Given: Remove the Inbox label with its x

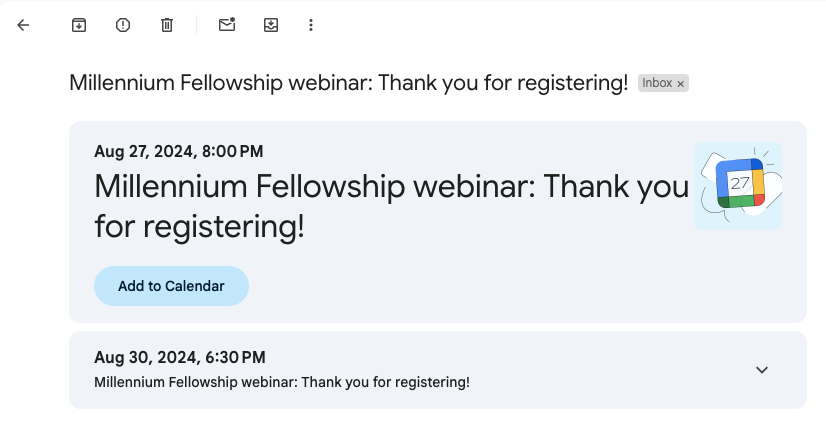Looking at the screenshot, I should (x=681, y=84).
